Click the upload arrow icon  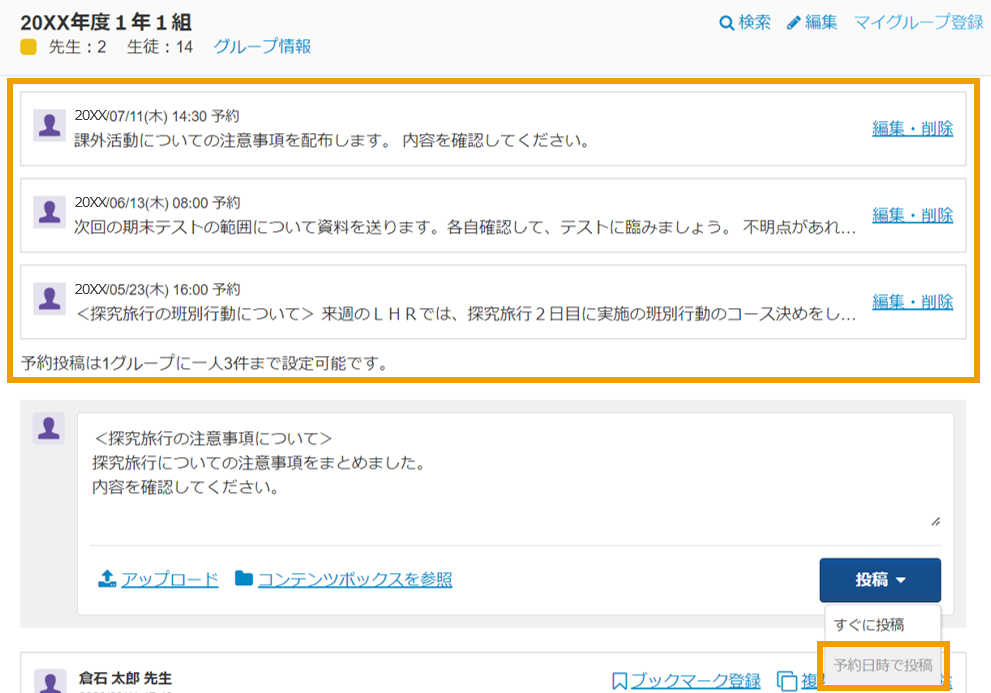point(107,579)
